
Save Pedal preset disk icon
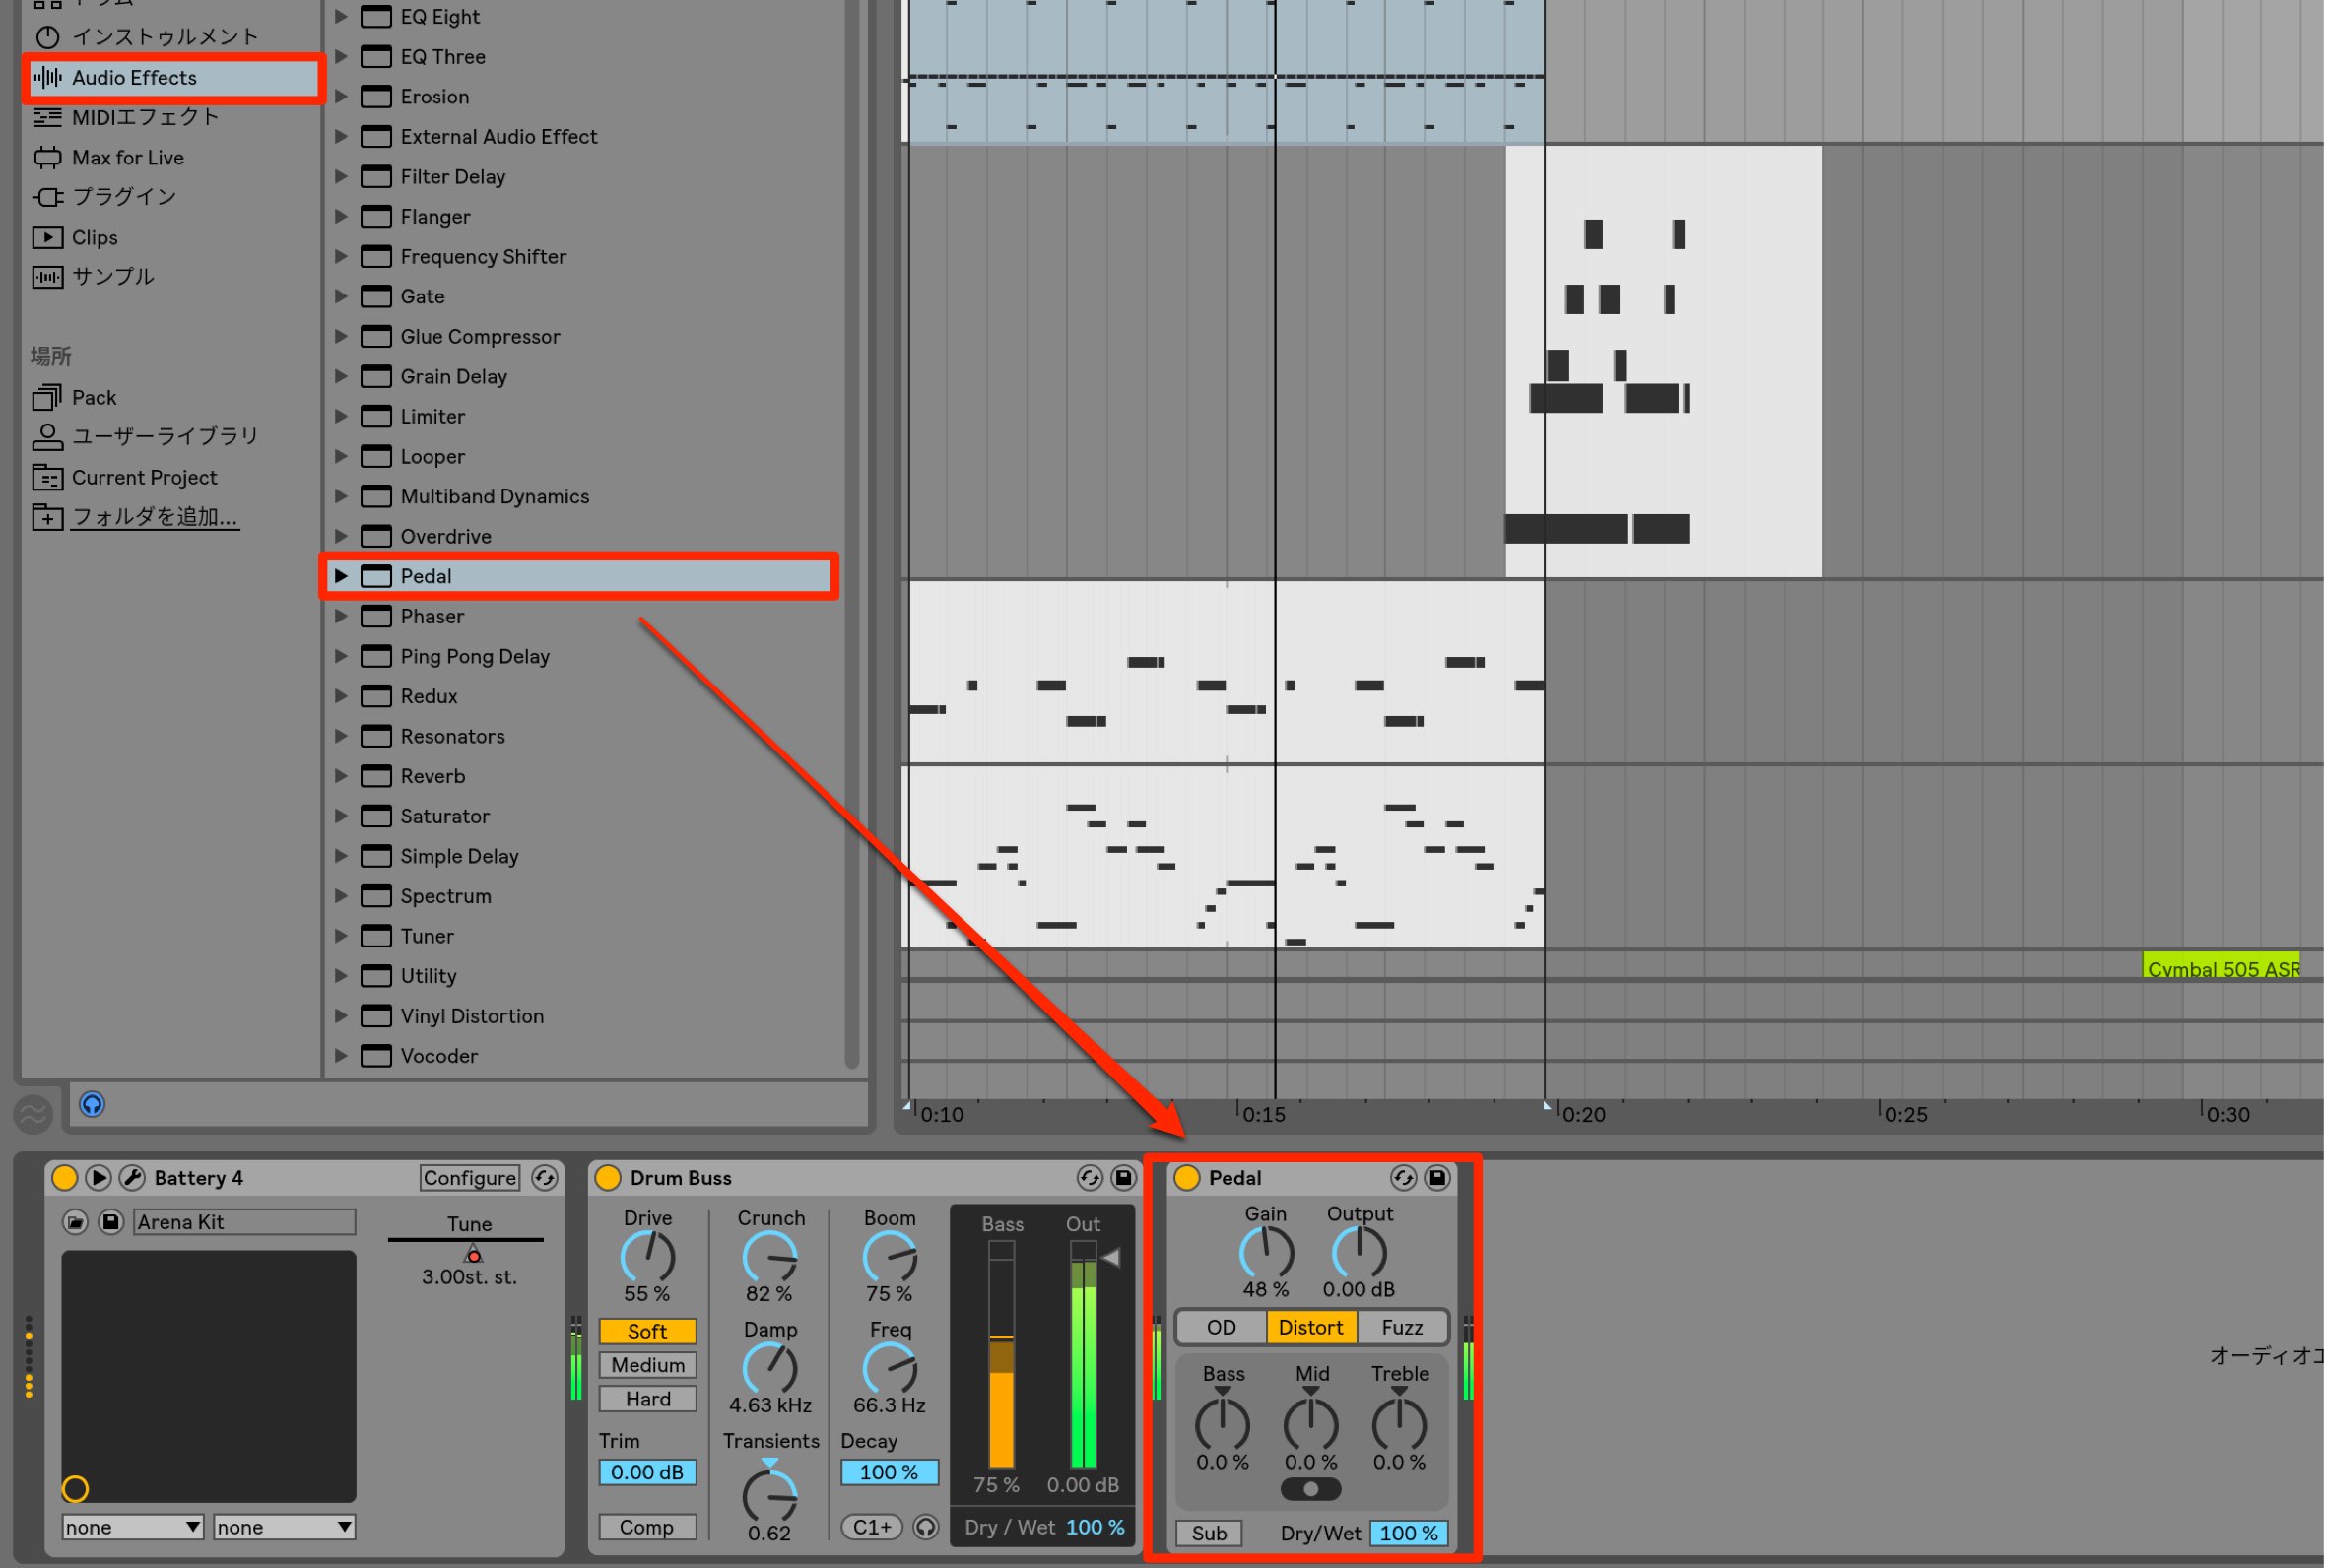(1437, 1177)
